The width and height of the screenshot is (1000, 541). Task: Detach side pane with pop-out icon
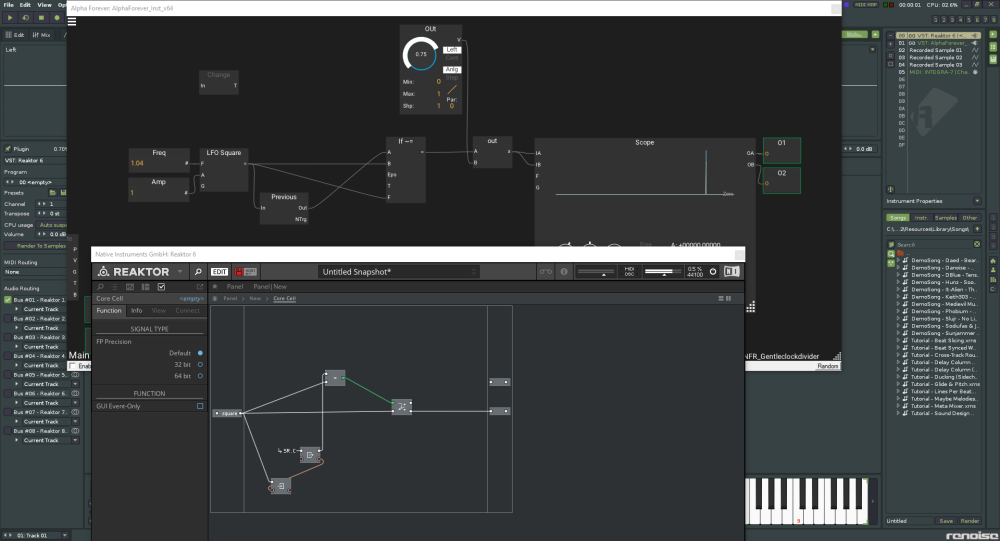point(200,287)
